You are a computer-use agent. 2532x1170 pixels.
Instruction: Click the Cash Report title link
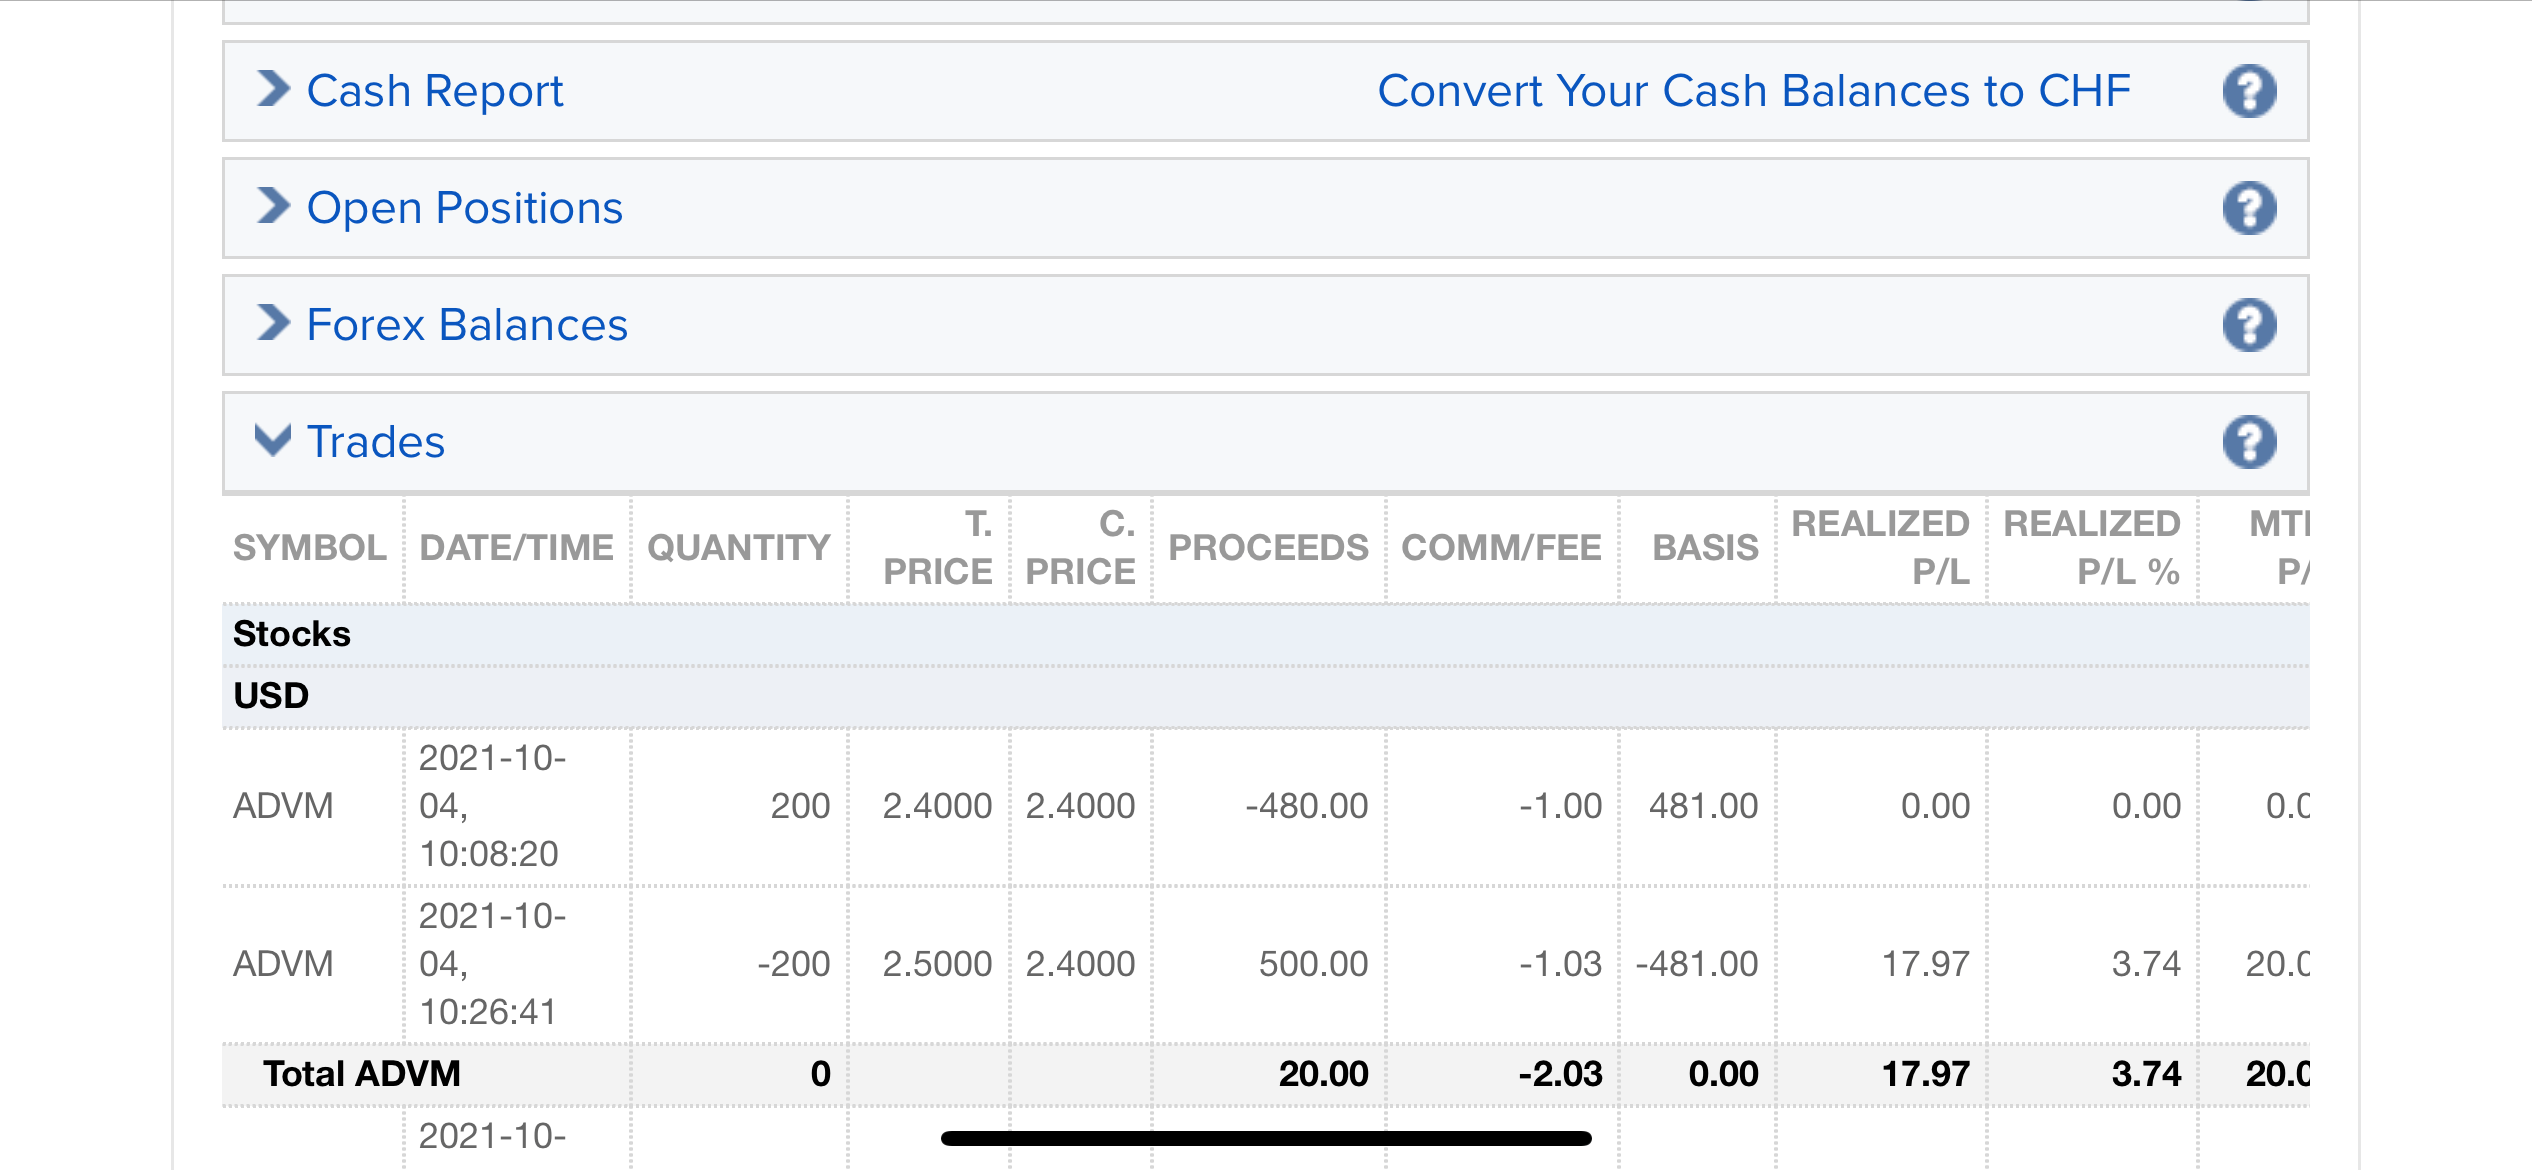pyautogui.click(x=434, y=91)
